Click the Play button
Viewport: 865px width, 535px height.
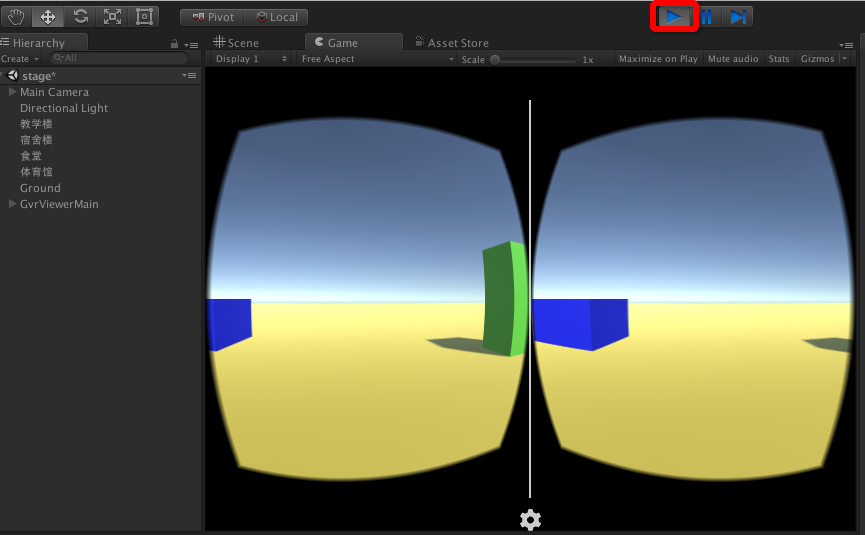(x=674, y=17)
